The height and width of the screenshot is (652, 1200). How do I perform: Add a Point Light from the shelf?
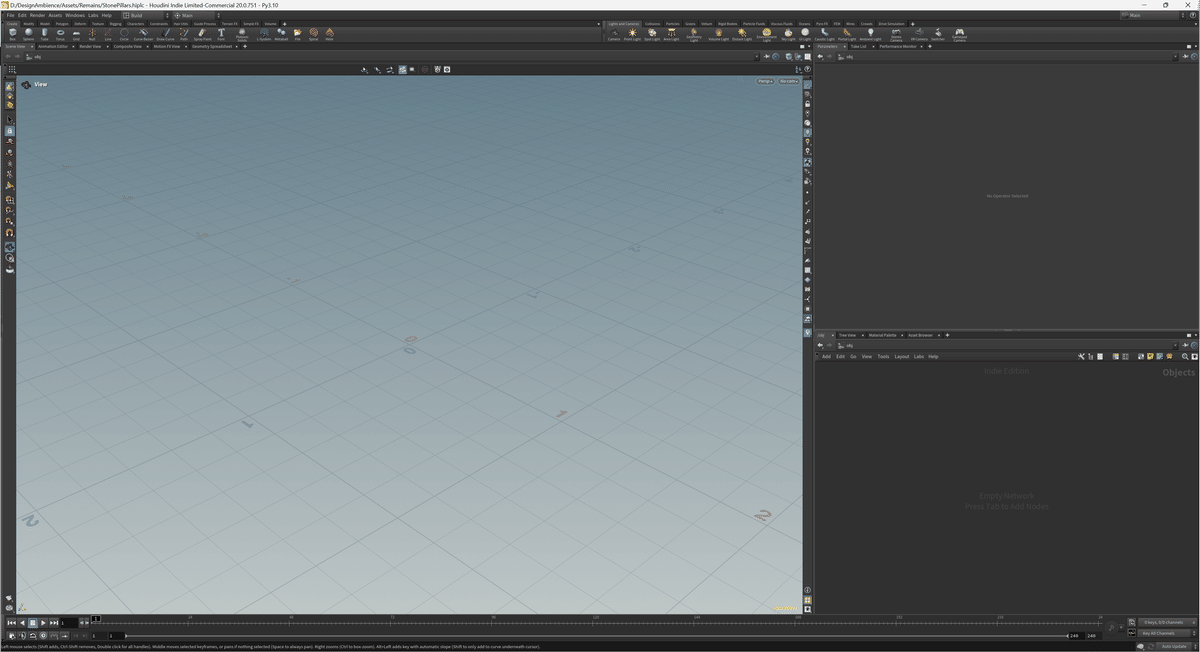632,33
